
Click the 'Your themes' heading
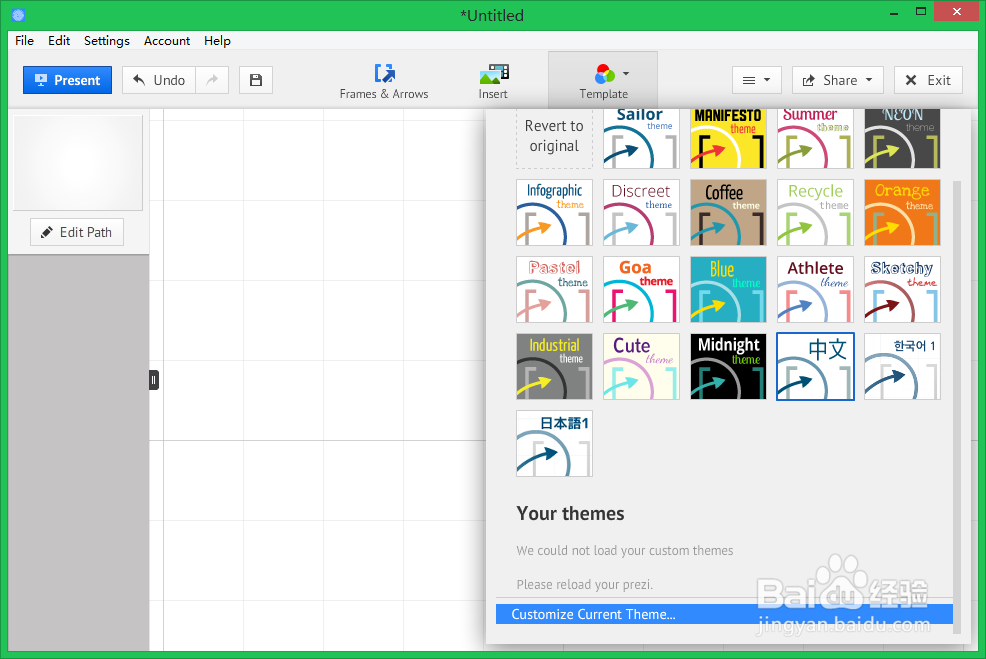(x=570, y=513)
